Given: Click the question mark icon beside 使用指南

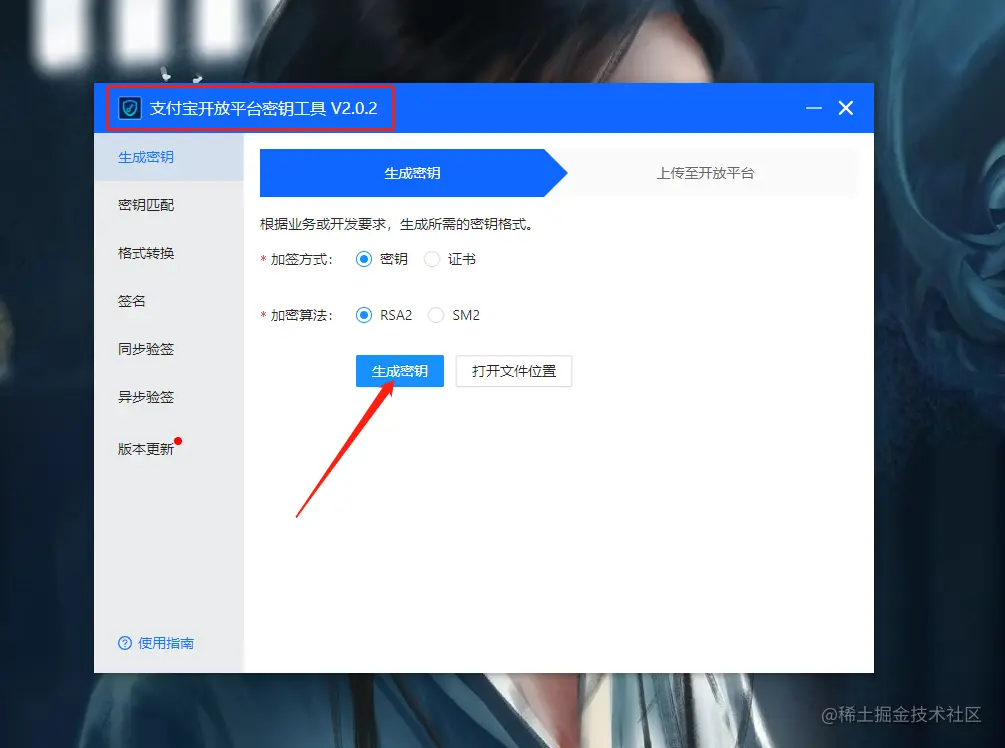Looking at the screenshot, I should pyautogui.click(x=125, y=643).
